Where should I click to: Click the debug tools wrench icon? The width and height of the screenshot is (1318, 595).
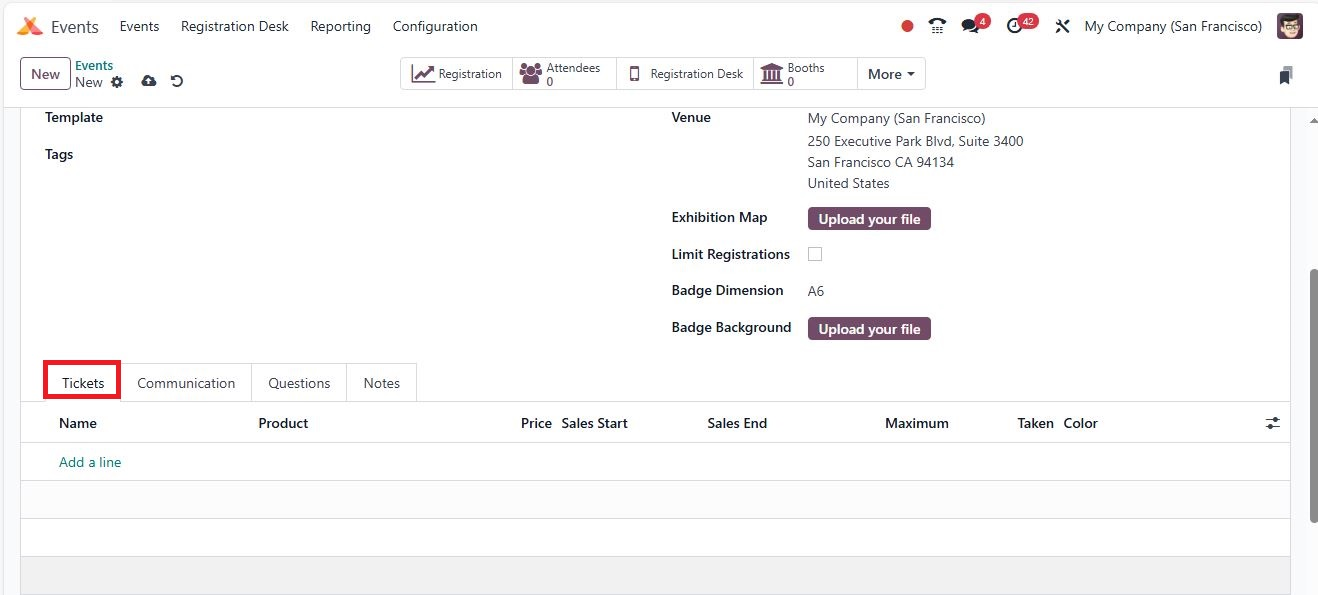click(x=1062, y=26)
